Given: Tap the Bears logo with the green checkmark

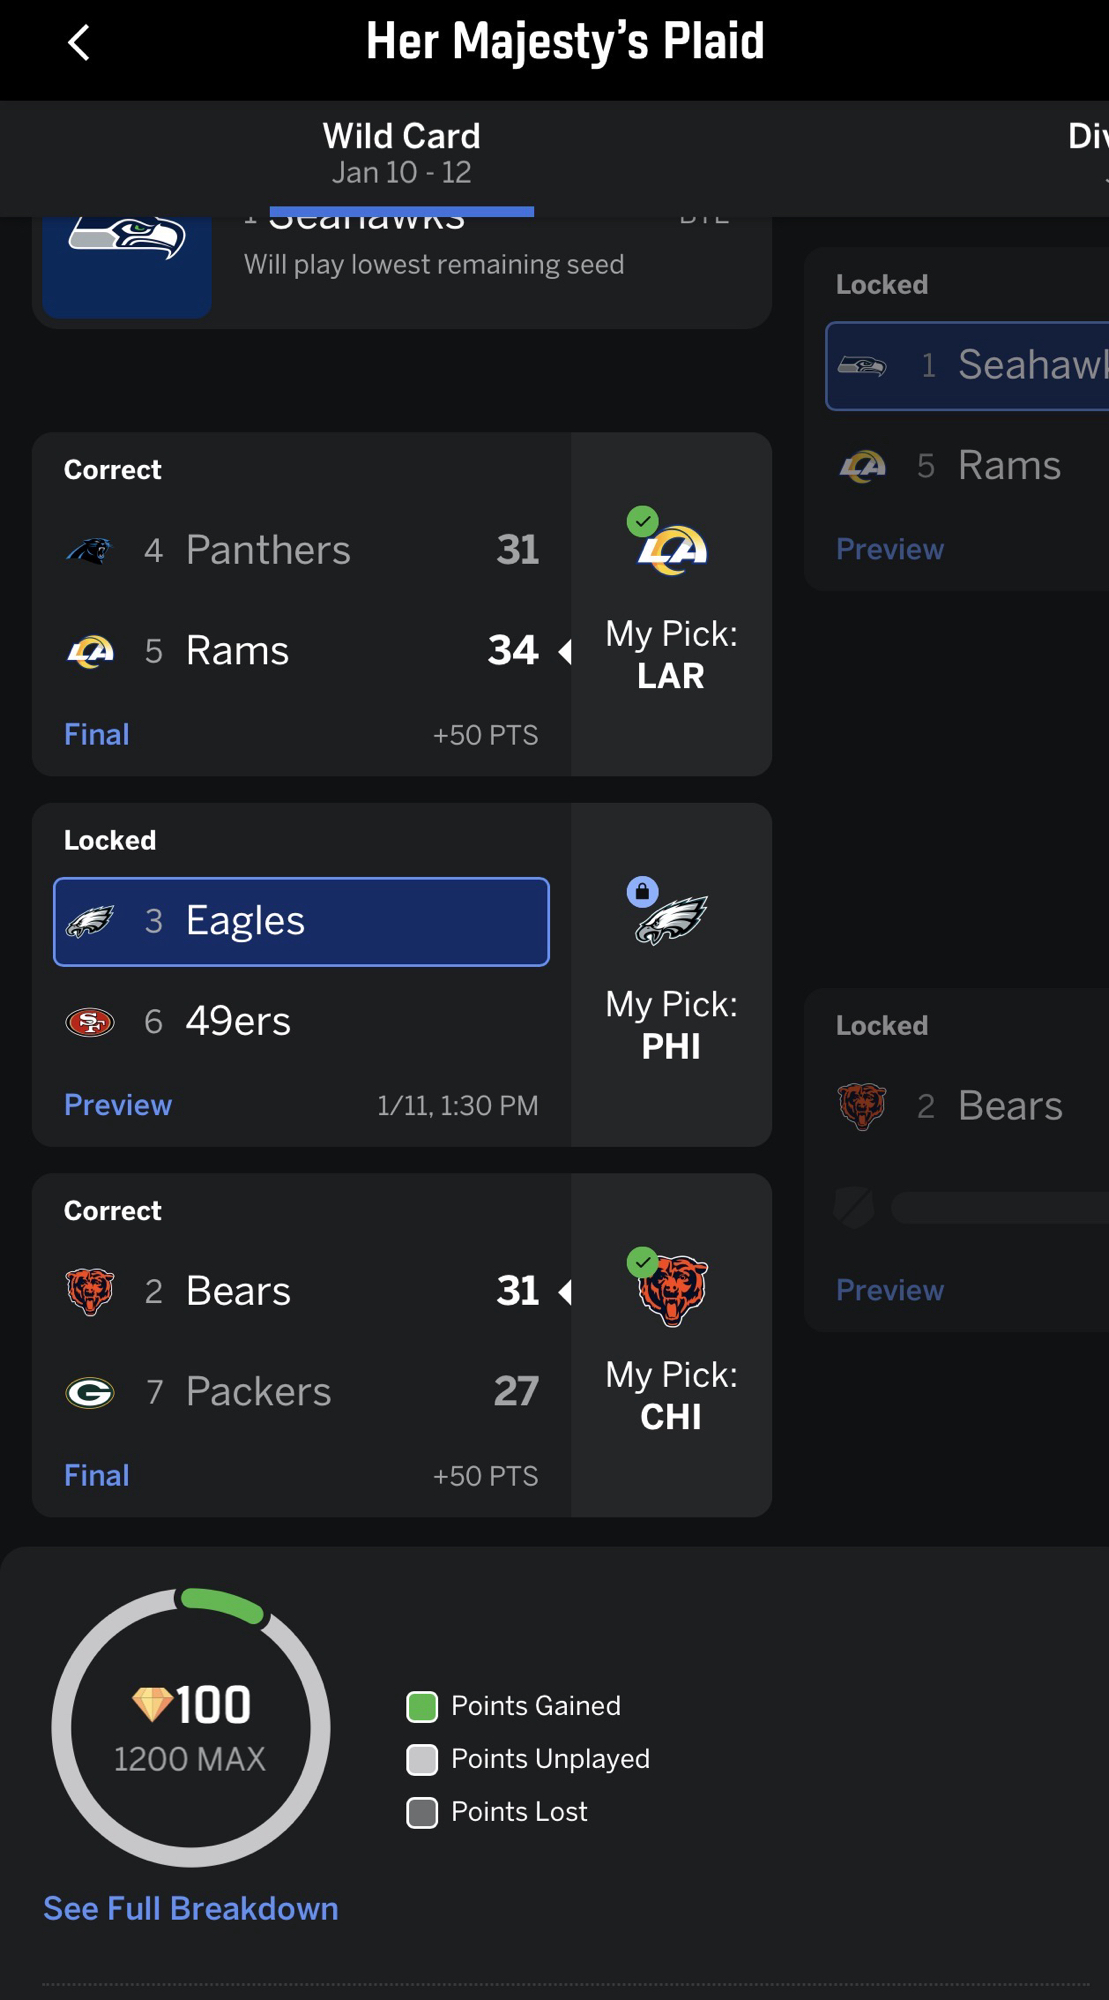Looking at the screenshot, I should pos(672,1290).
